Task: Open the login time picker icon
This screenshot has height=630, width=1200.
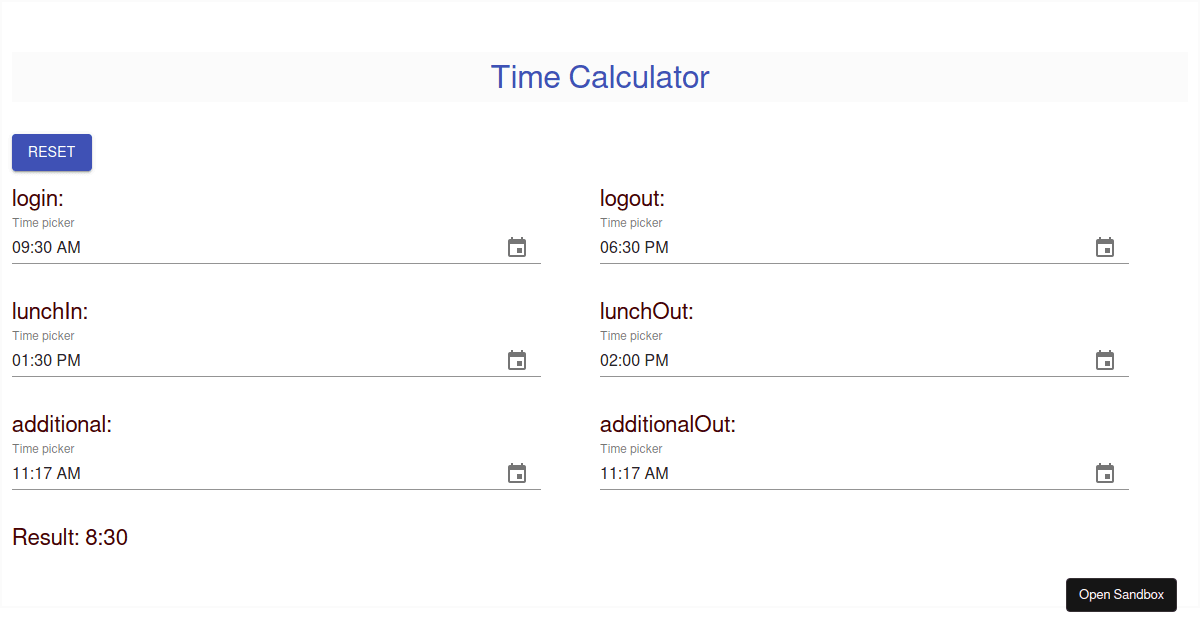Action: click(x=517, y=247)
